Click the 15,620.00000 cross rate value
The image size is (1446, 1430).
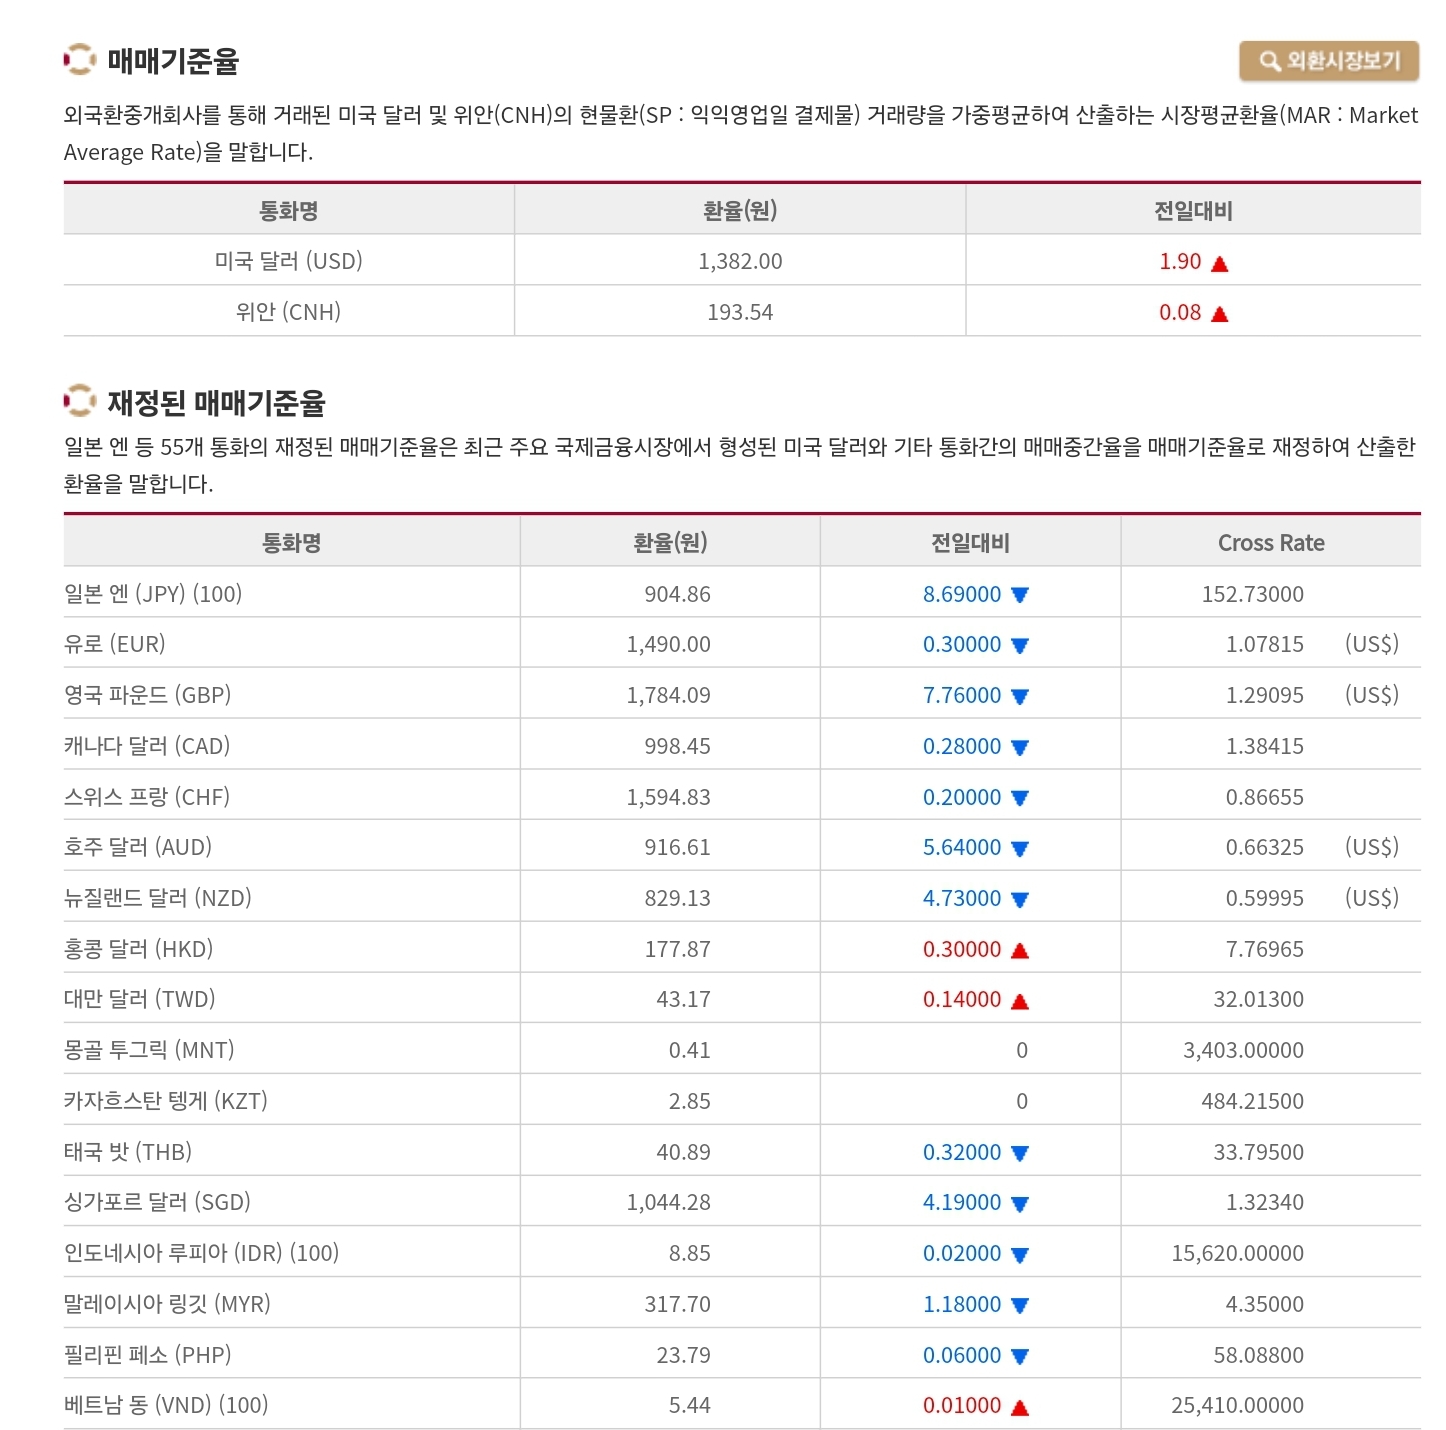(1237, 1253)
